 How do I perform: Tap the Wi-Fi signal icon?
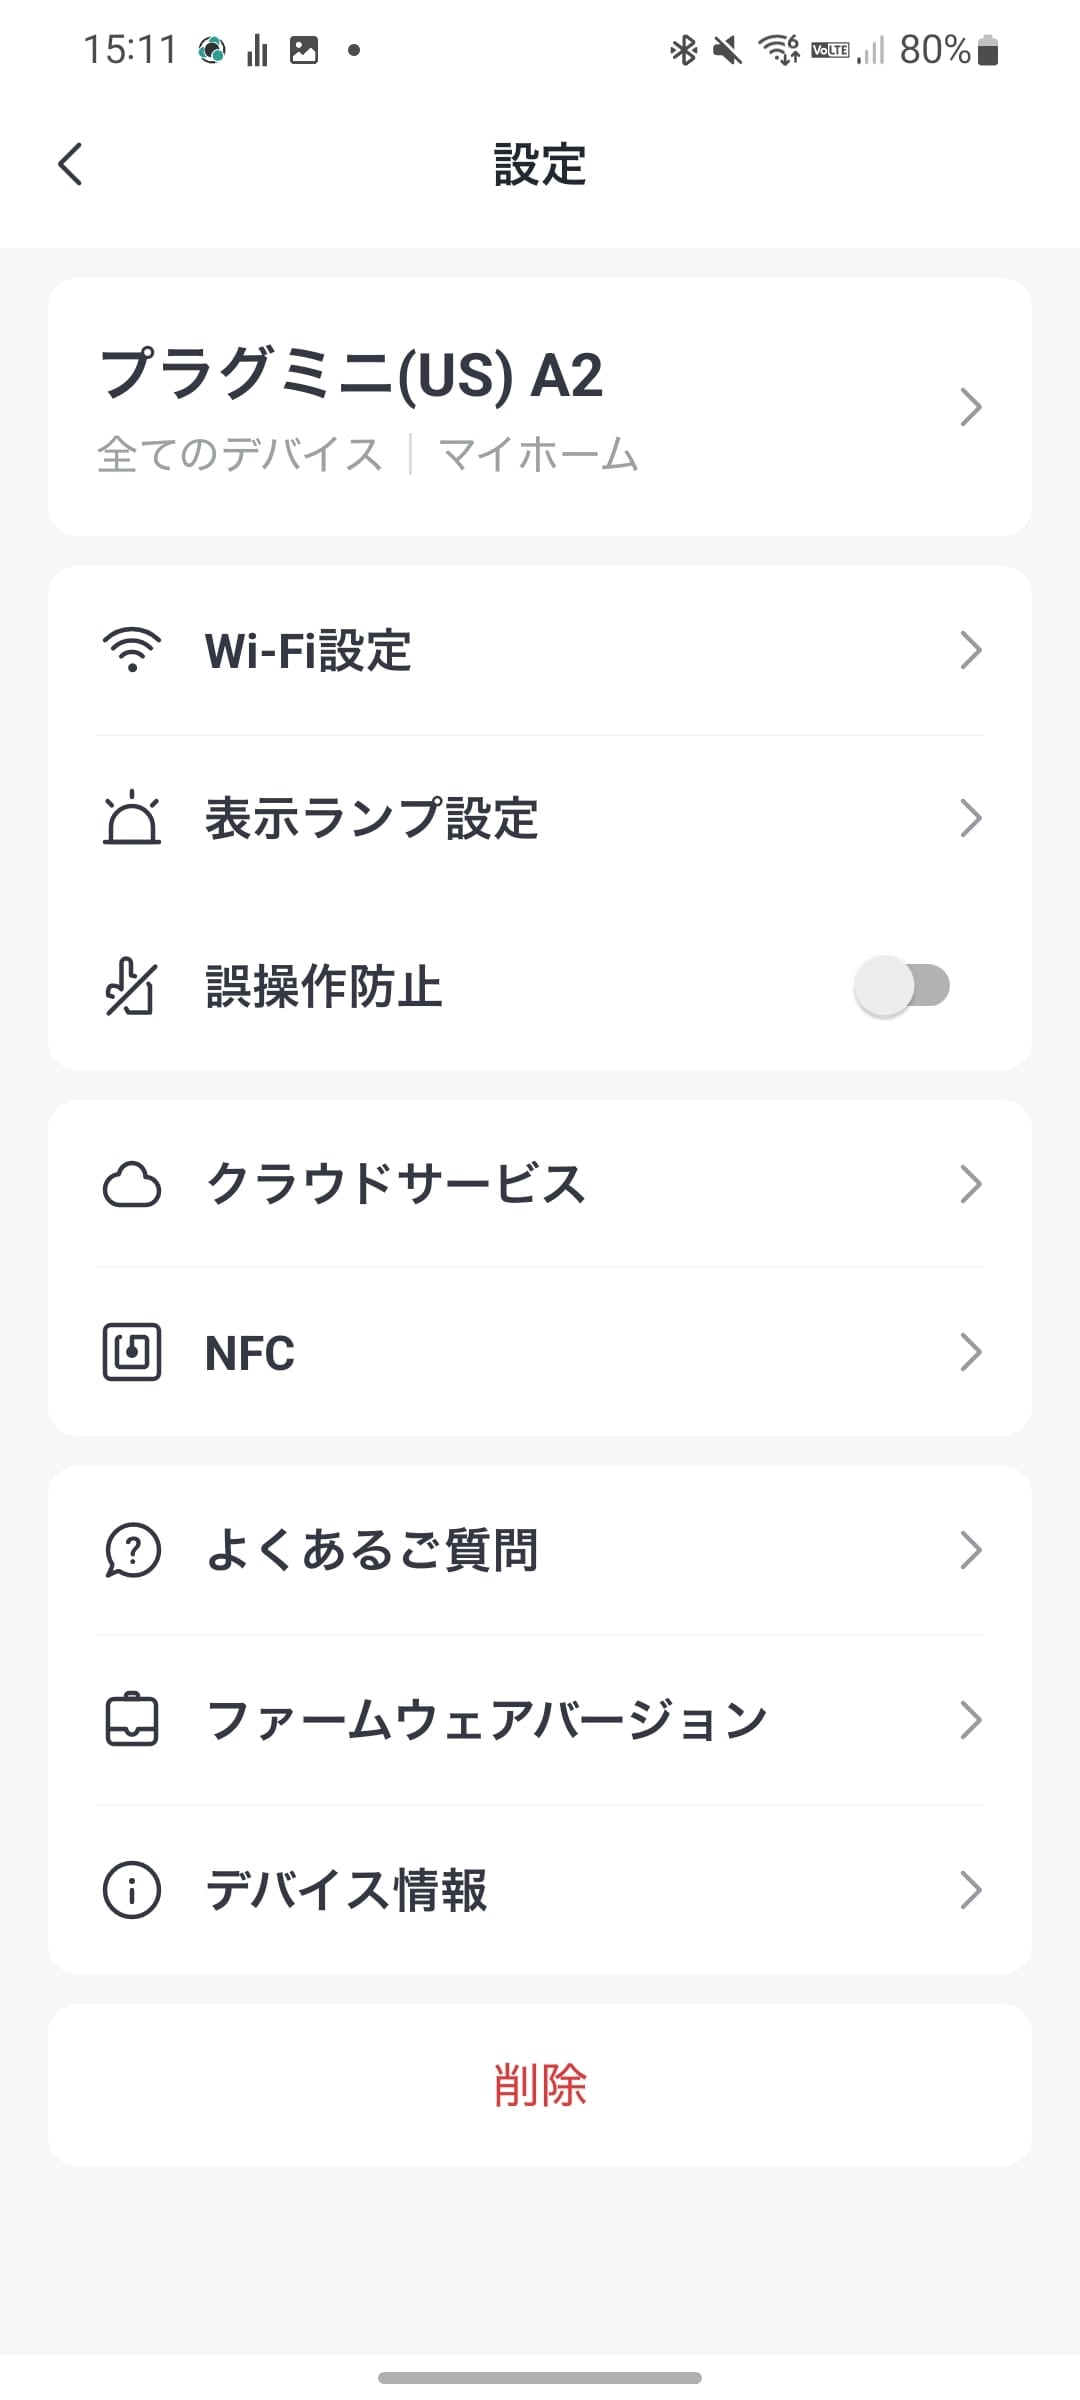click(132, 650)
